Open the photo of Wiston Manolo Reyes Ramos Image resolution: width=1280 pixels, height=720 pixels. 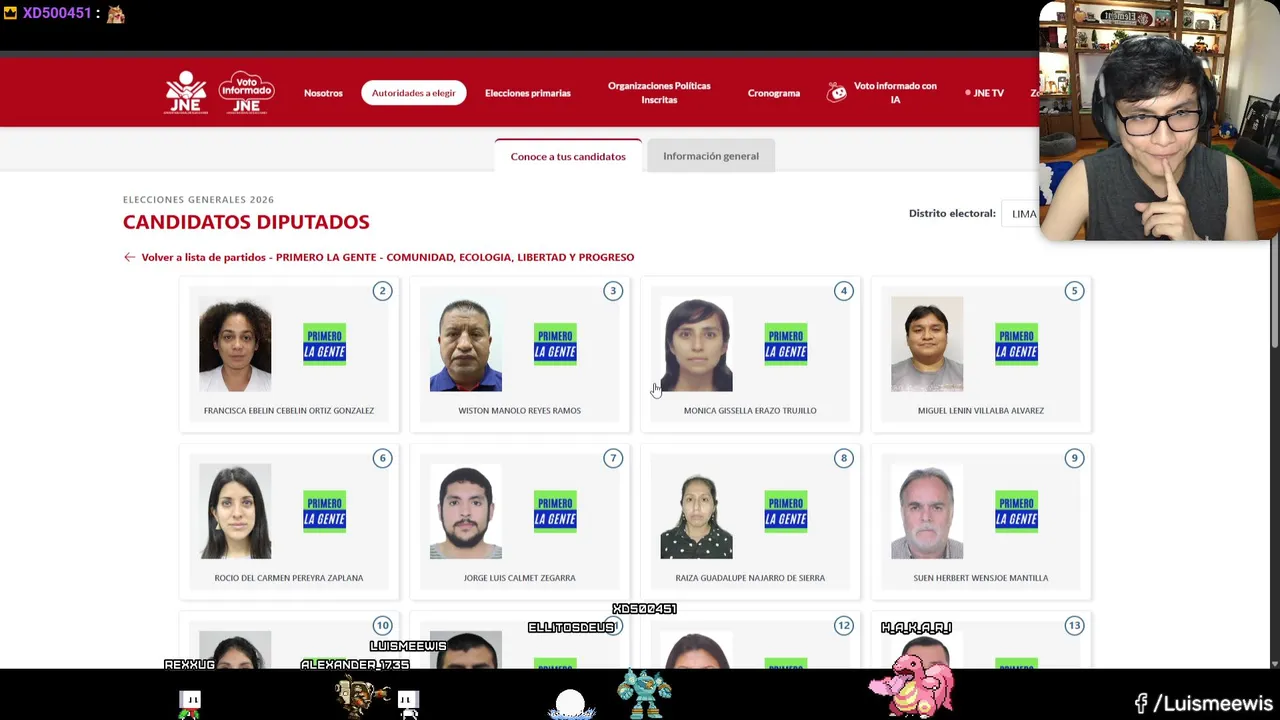coord(466,344)
